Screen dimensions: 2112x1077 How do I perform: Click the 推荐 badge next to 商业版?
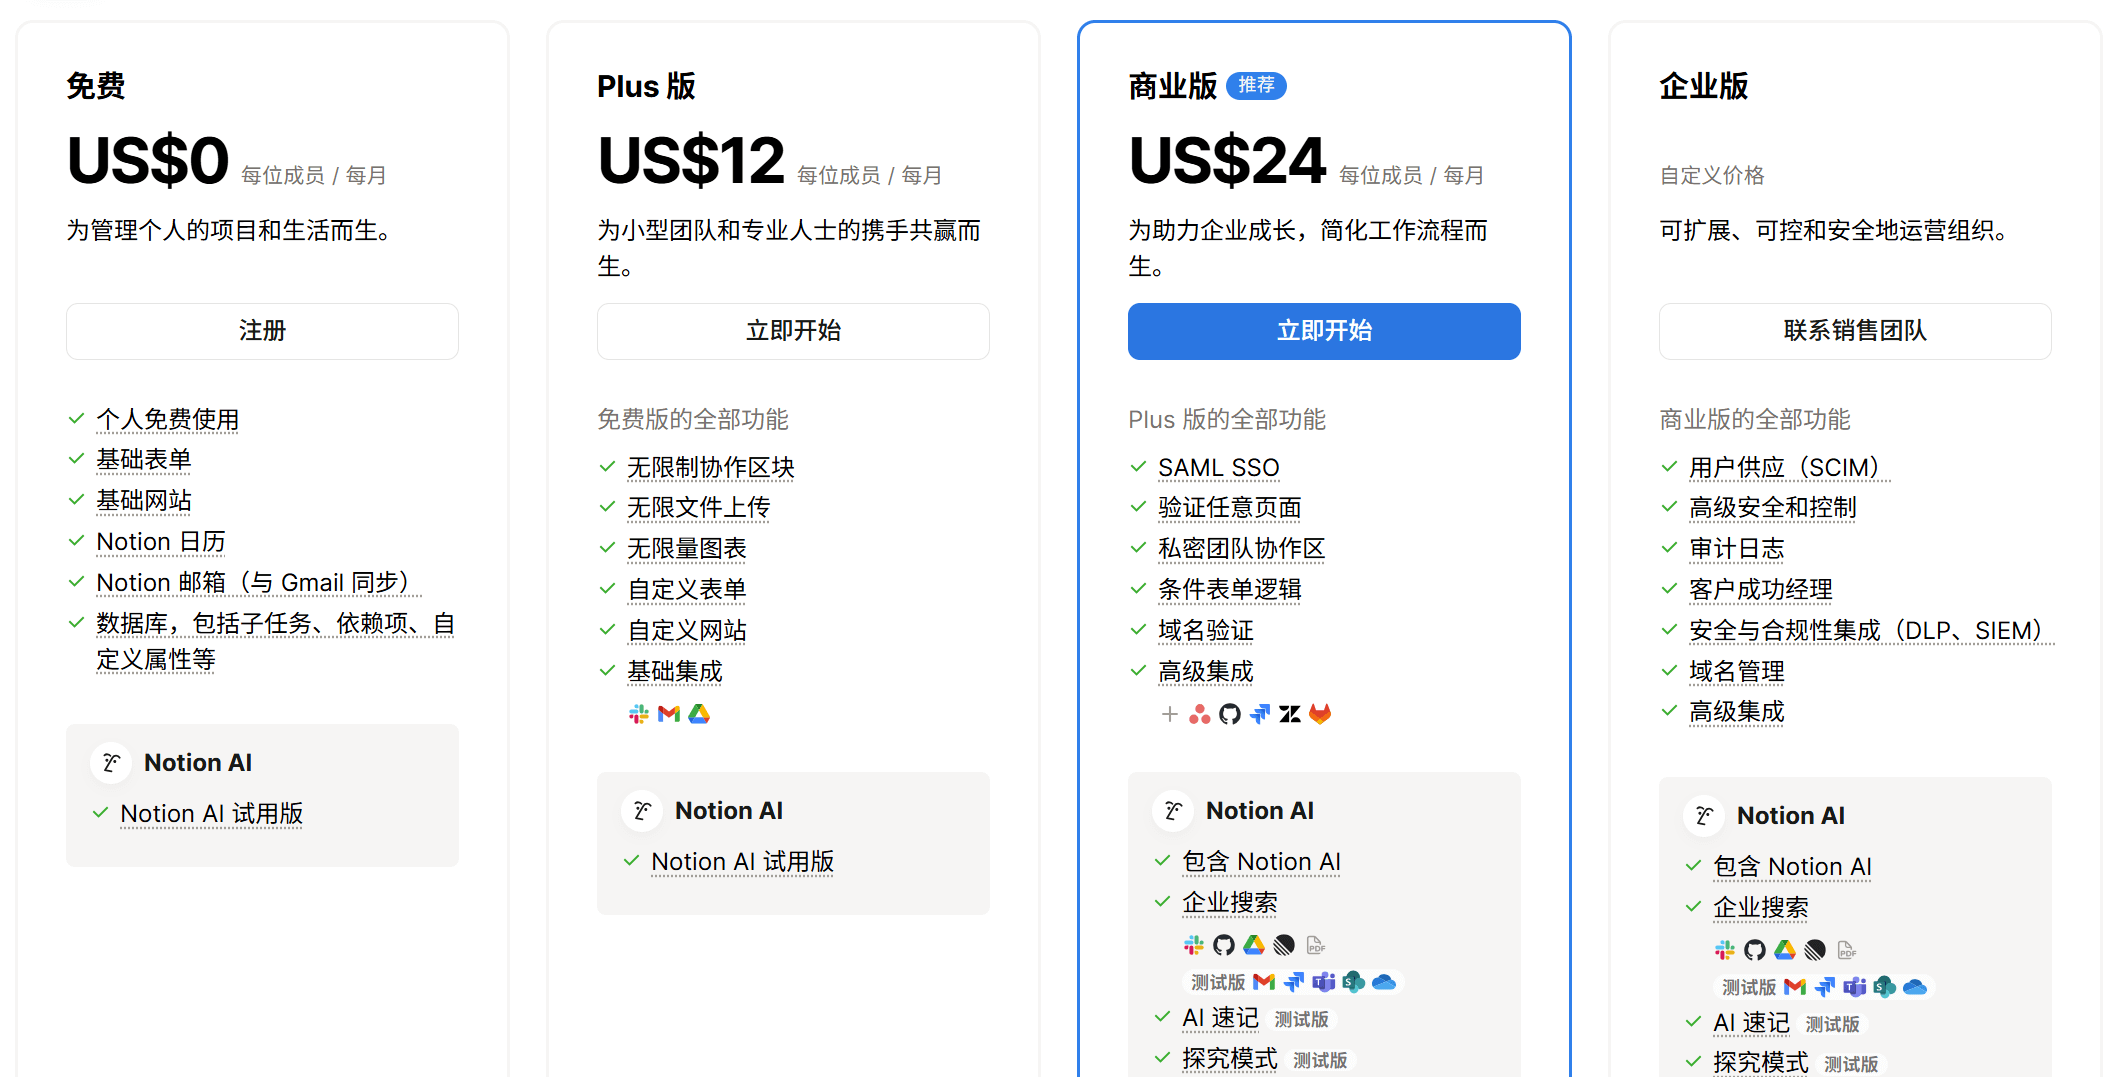tap(1256, 86)
